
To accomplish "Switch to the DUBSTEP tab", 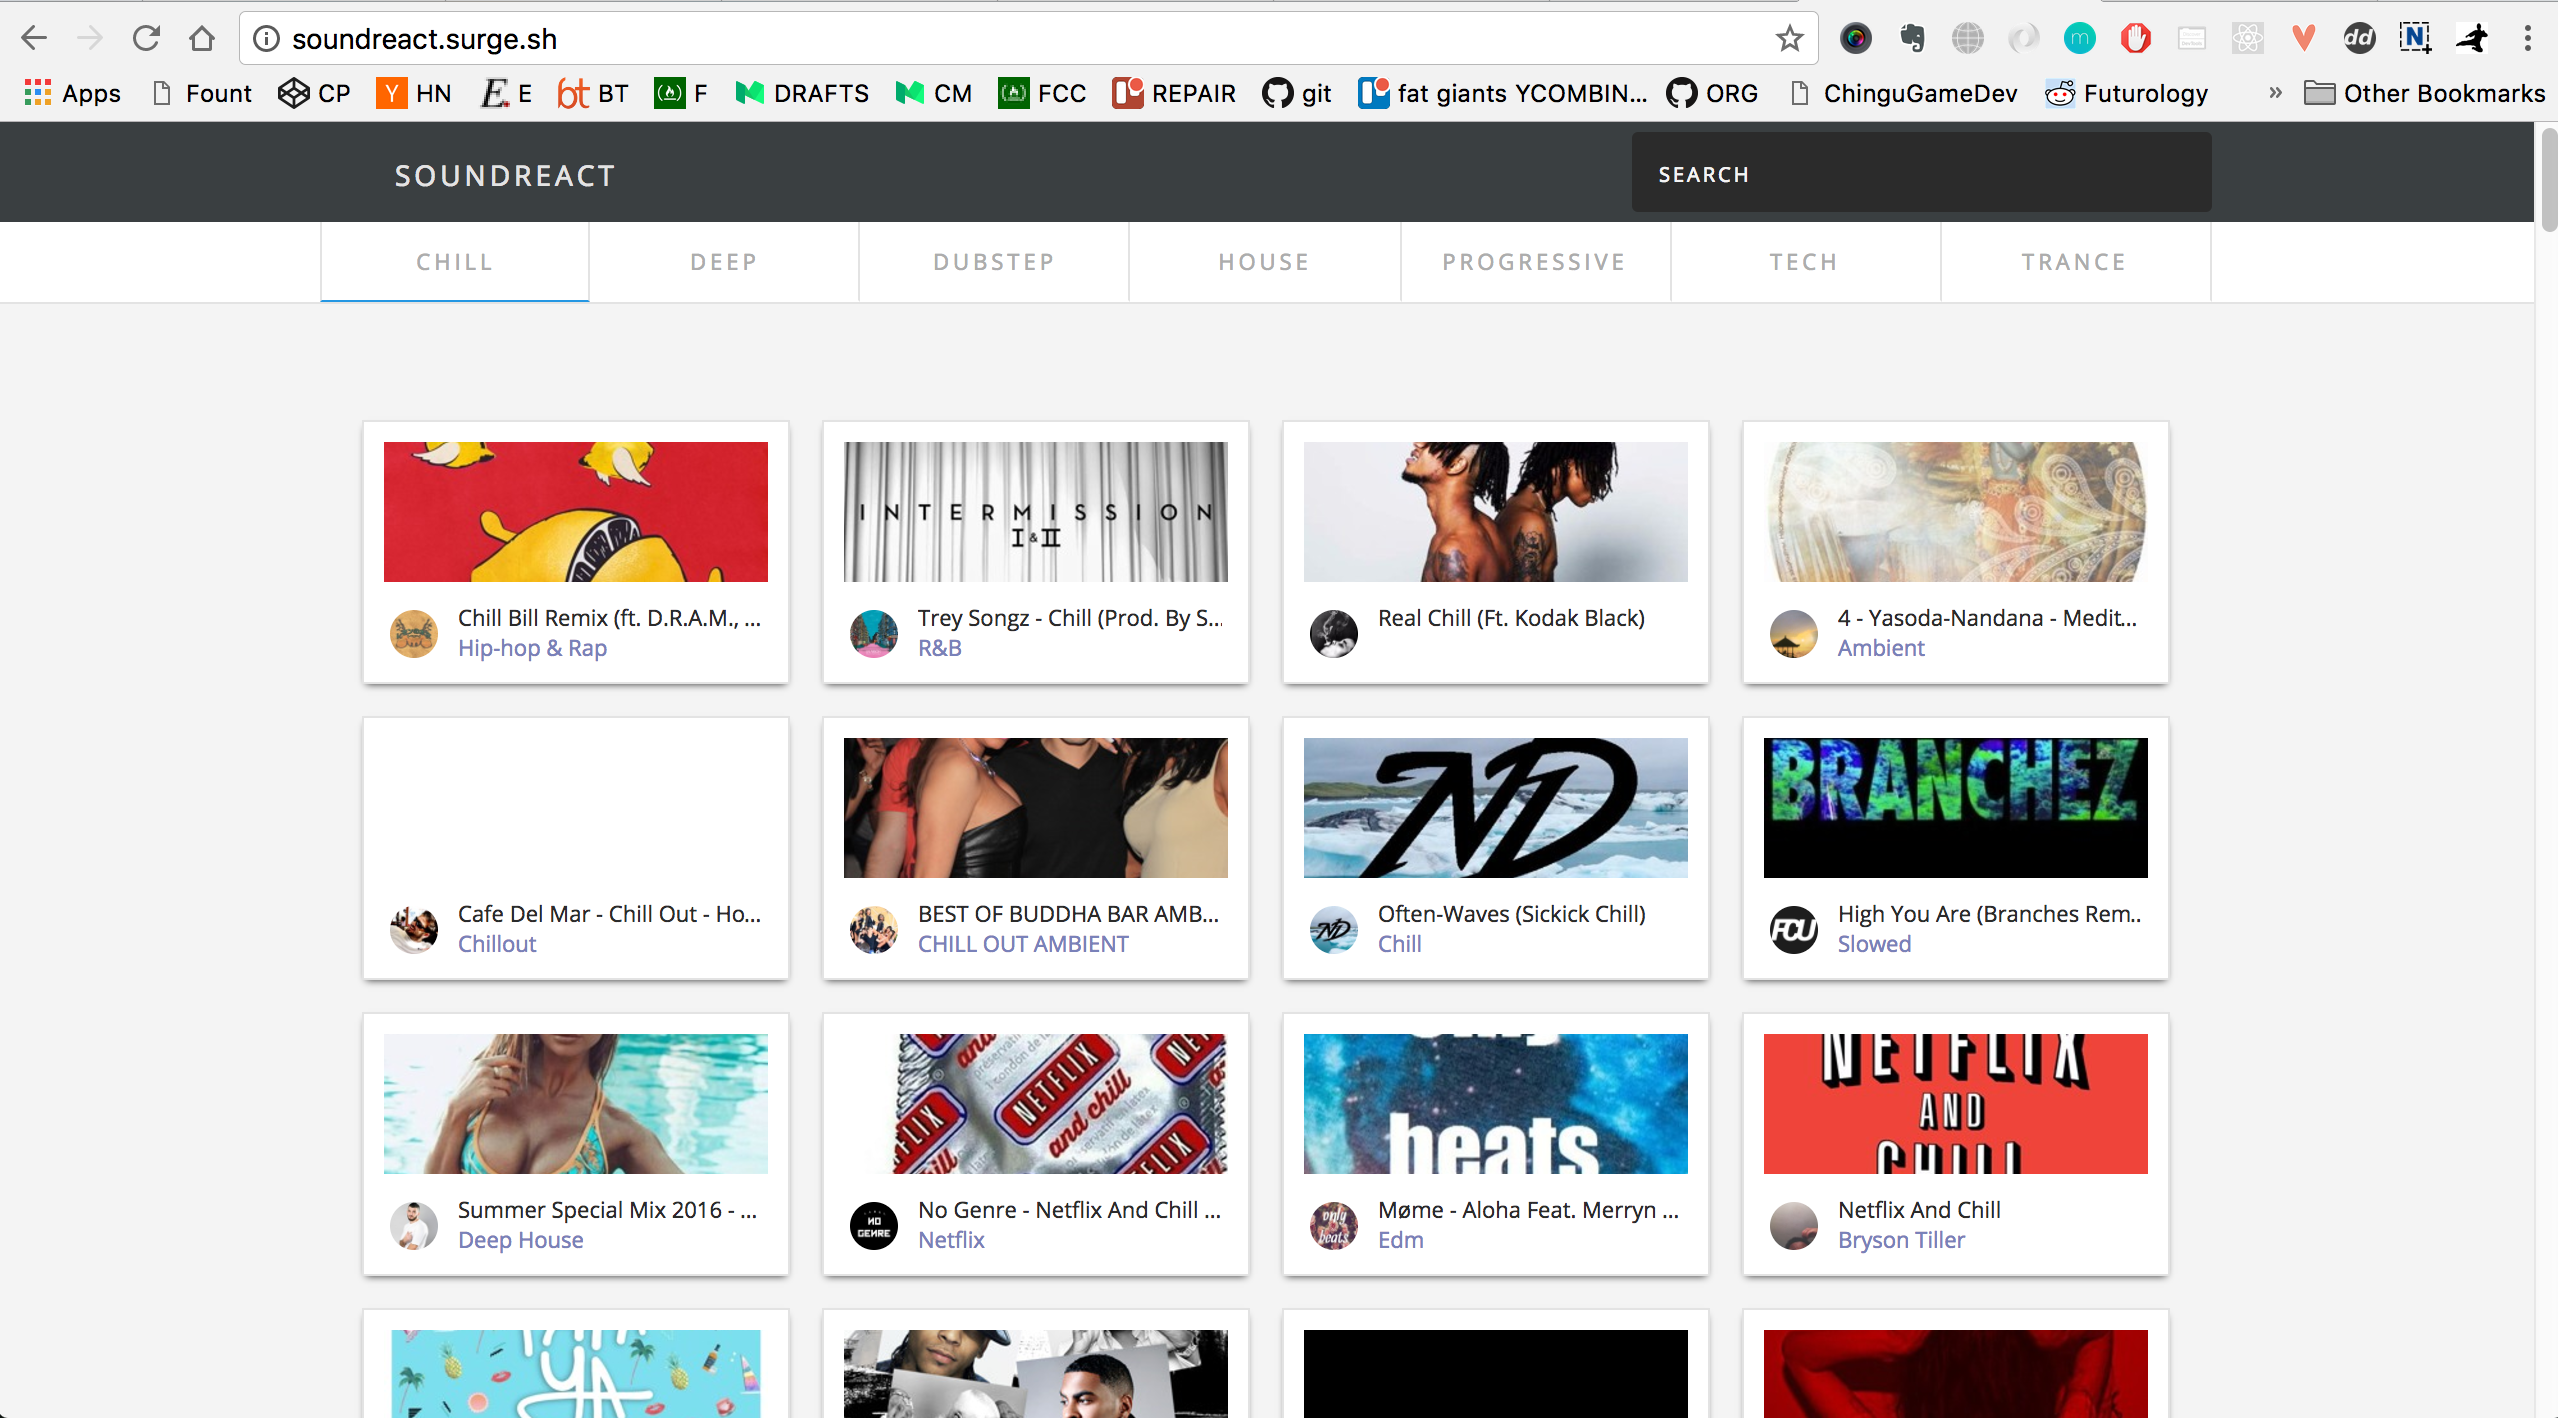I will [994, 262].
